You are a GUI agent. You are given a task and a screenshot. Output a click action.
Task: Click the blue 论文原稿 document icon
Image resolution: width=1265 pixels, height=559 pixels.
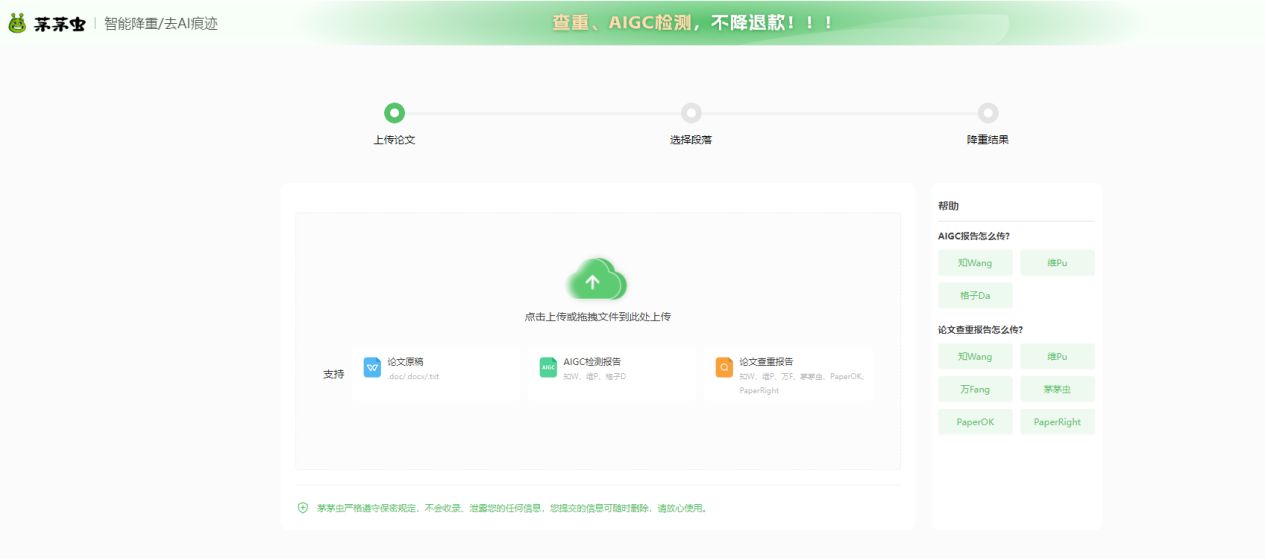point(372,367)
